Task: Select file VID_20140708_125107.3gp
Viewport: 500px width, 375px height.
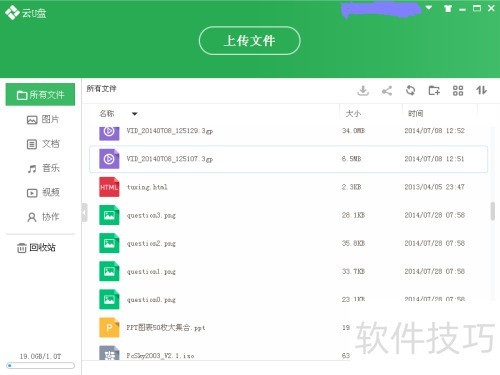Action: (288, 159)
